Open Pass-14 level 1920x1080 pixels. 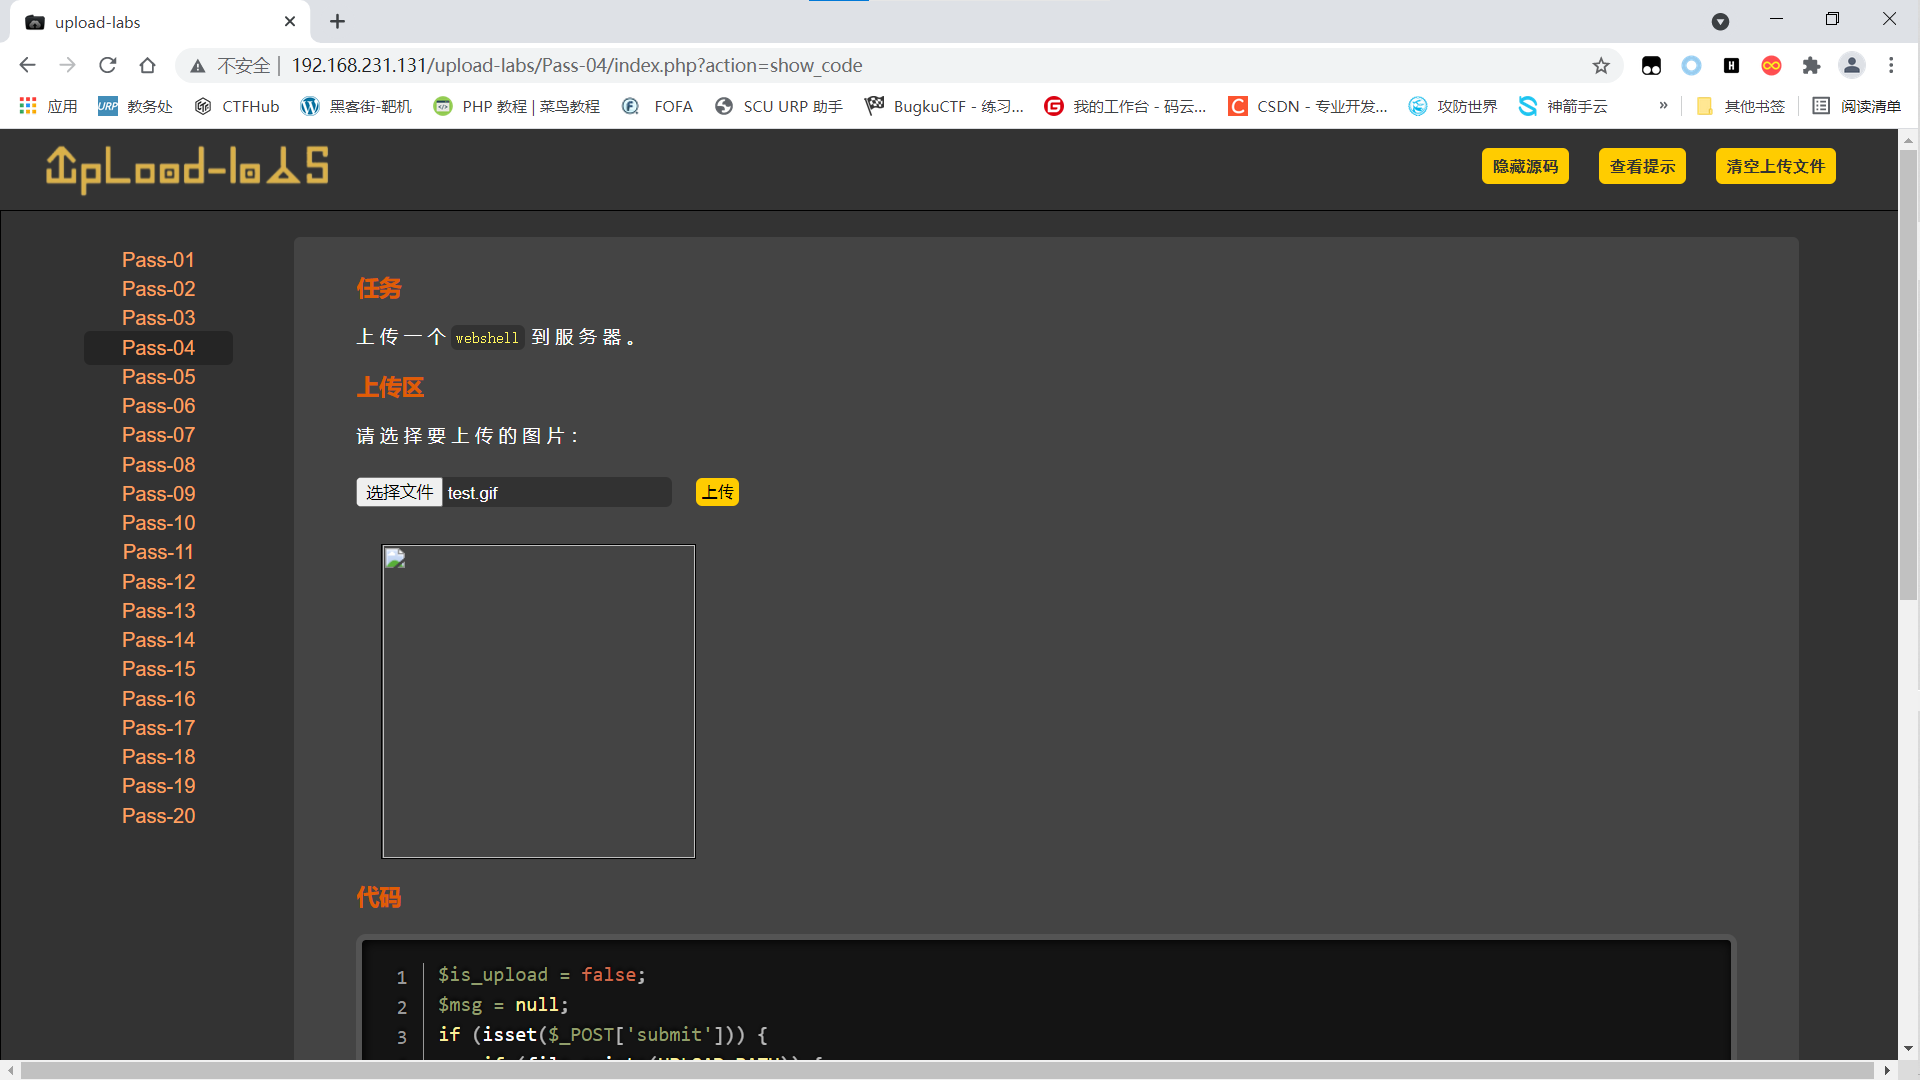coord(158,640)
